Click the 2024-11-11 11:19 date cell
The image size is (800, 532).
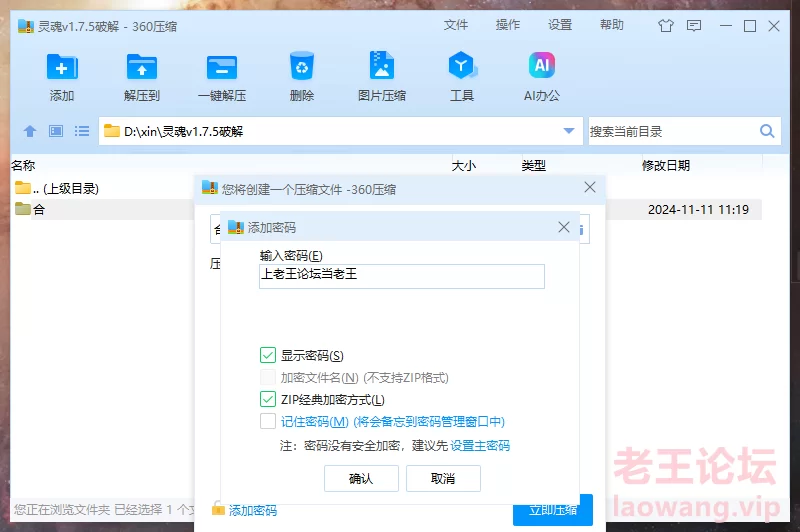(698, 210)
